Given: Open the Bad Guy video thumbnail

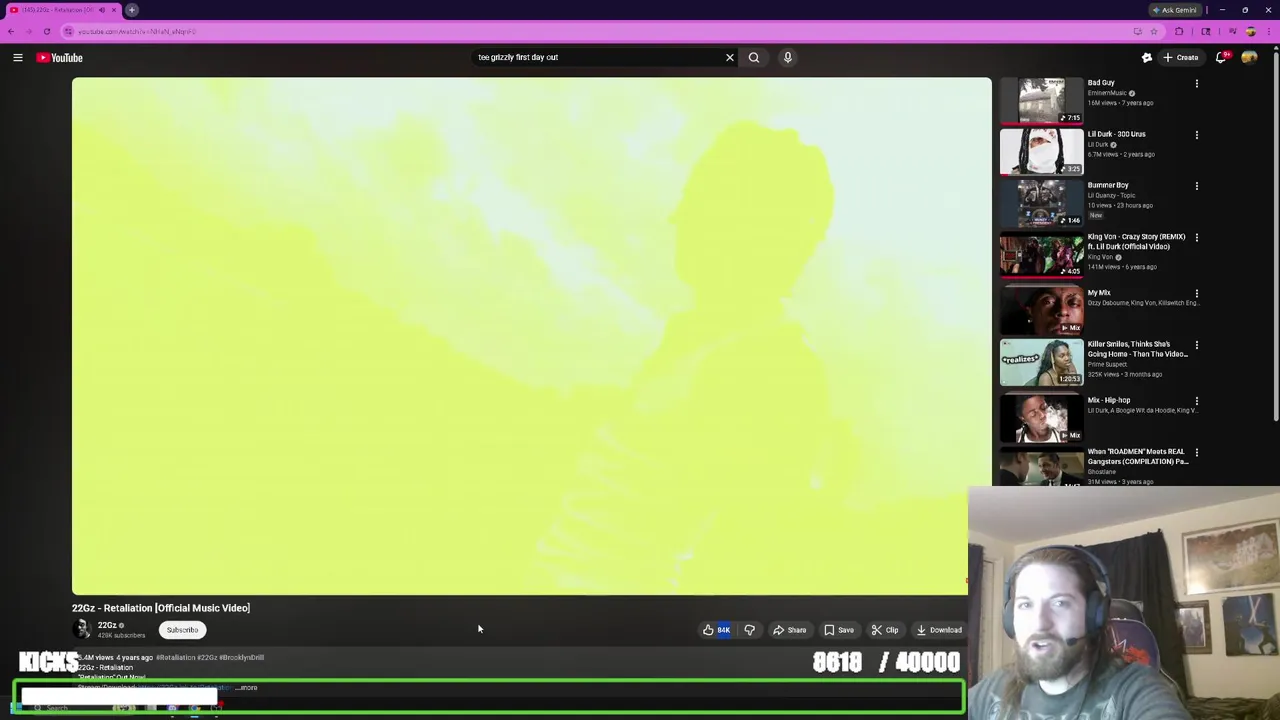Looking at the screenshot, I should click(1041, 100).
